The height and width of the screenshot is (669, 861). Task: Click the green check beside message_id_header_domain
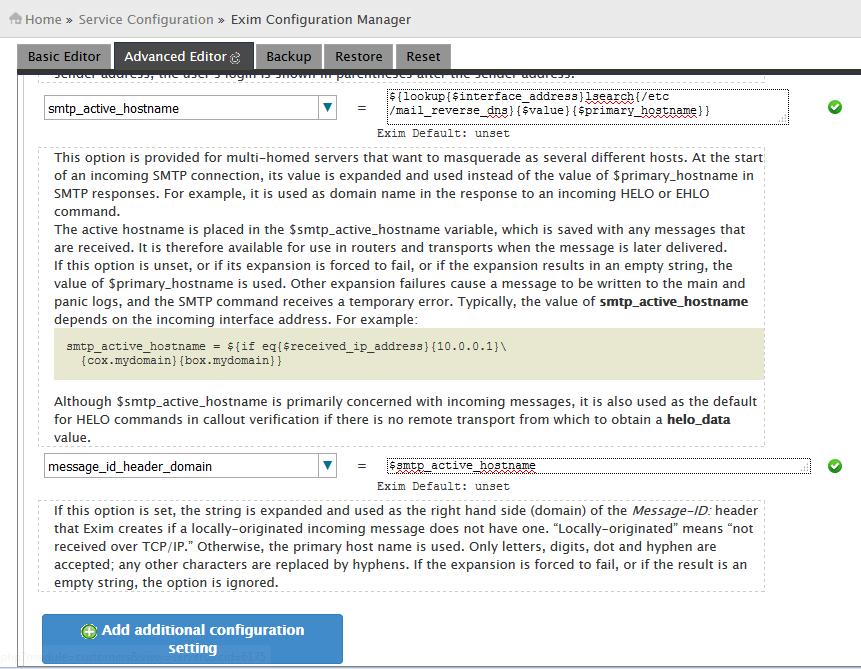pos(835,466)
